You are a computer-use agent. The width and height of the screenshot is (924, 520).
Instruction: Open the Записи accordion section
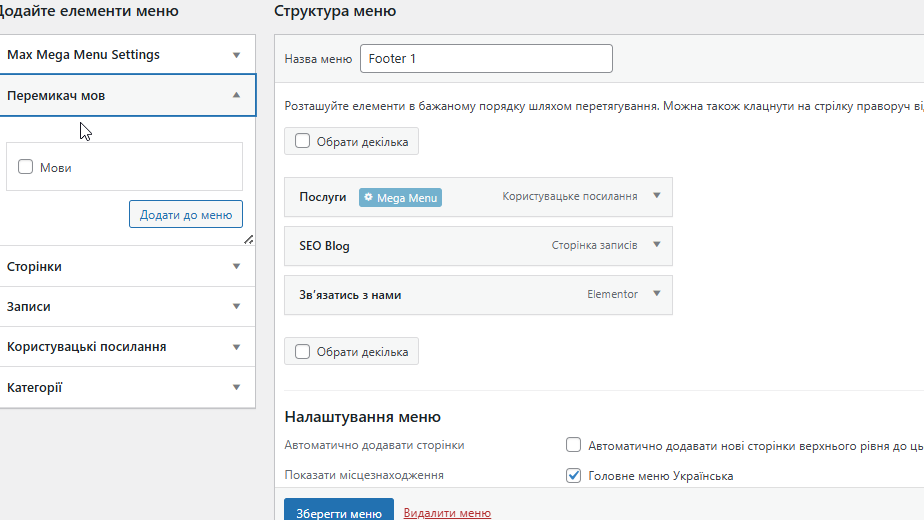(236, 306)
